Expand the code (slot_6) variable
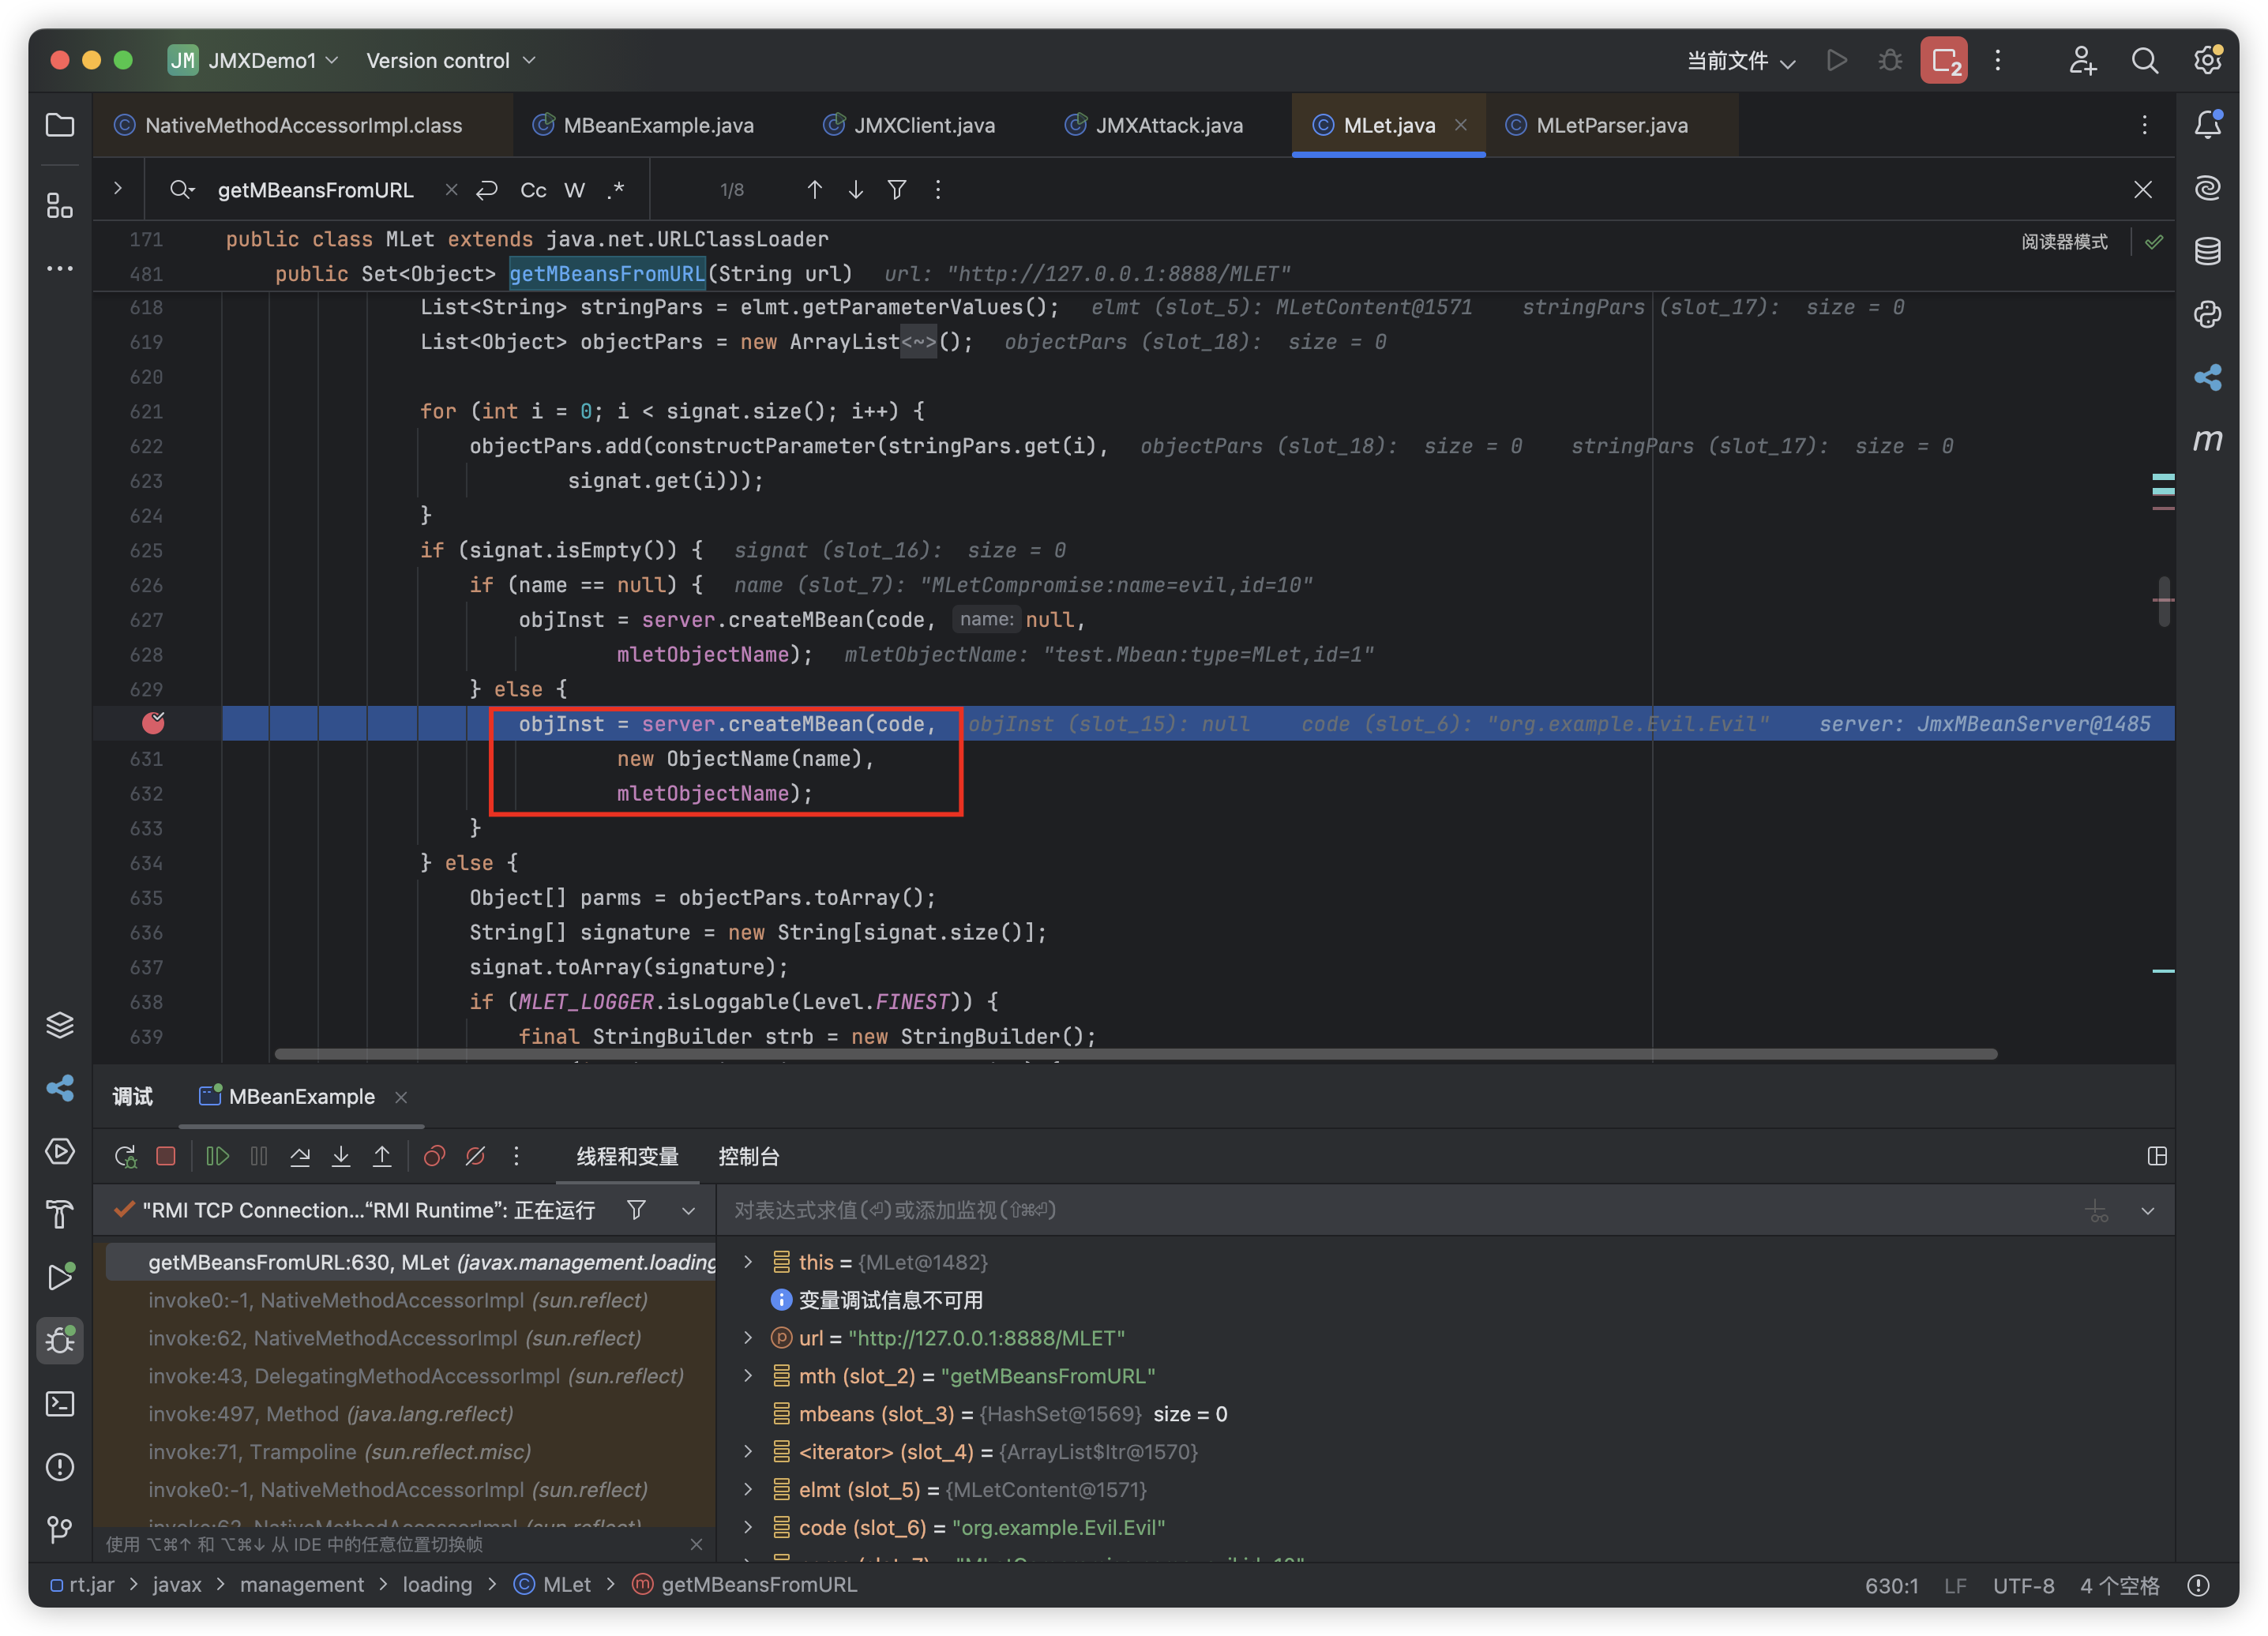 click(748, 1527)
